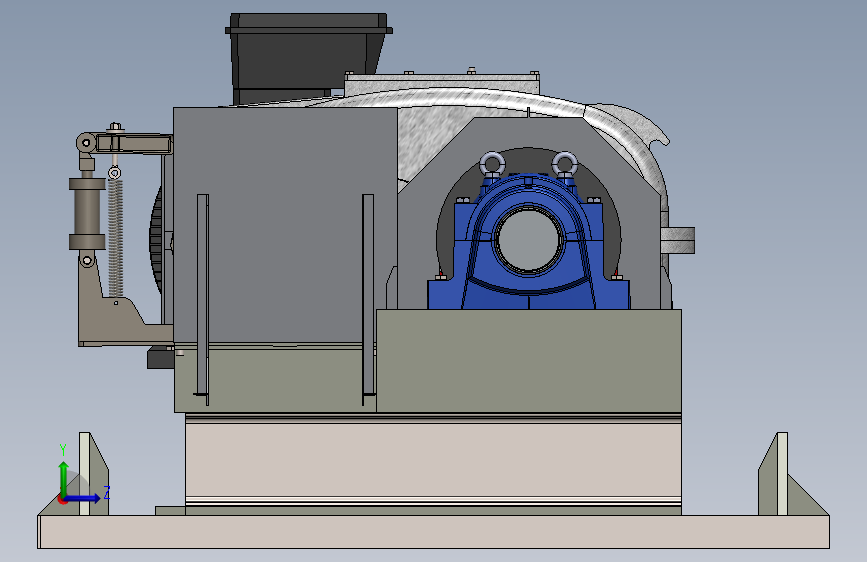
Task: Click the blue Z axis of the triad
Action: click(x=83, y=498)
